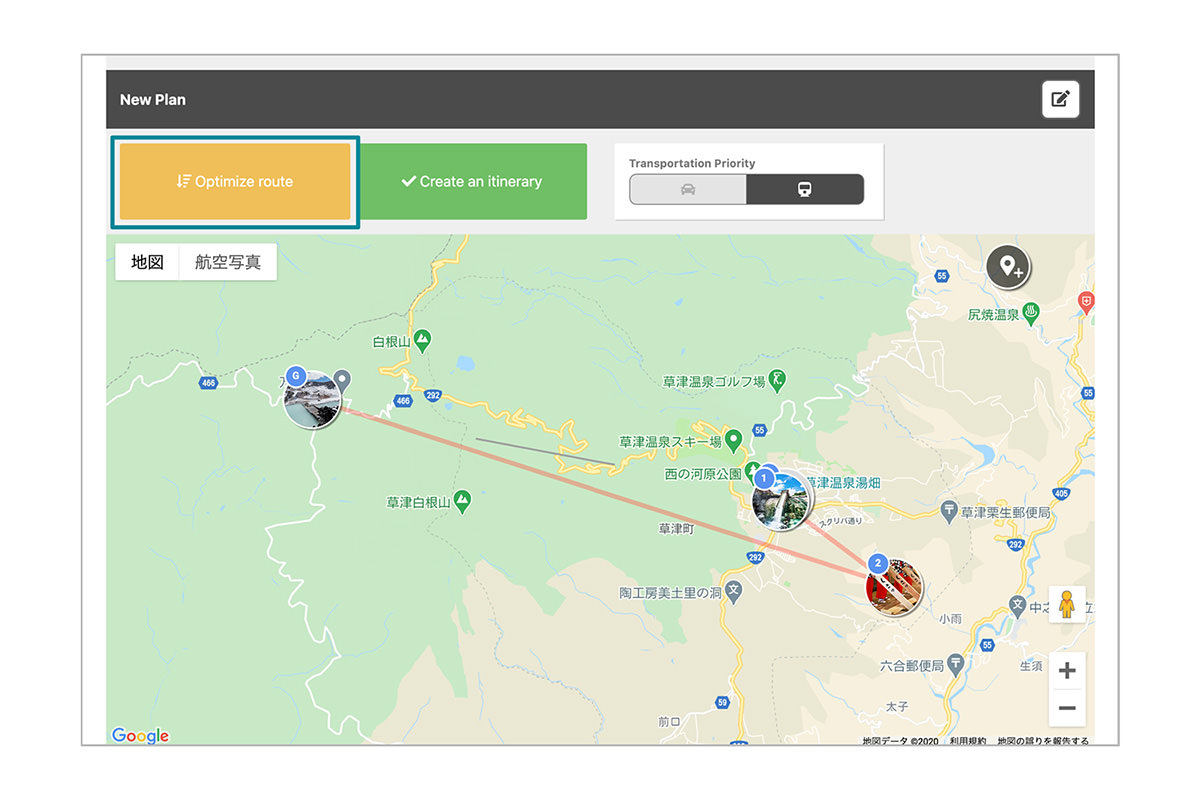Open the 利用規約 terms link

(966, 741)
